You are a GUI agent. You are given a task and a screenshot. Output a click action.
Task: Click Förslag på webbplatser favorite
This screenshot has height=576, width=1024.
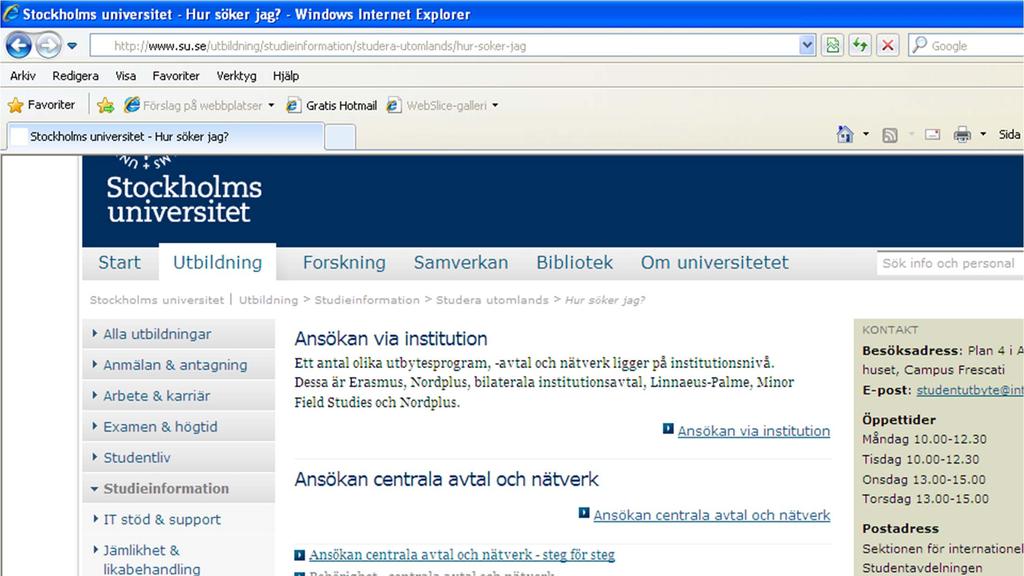(193, 105)
